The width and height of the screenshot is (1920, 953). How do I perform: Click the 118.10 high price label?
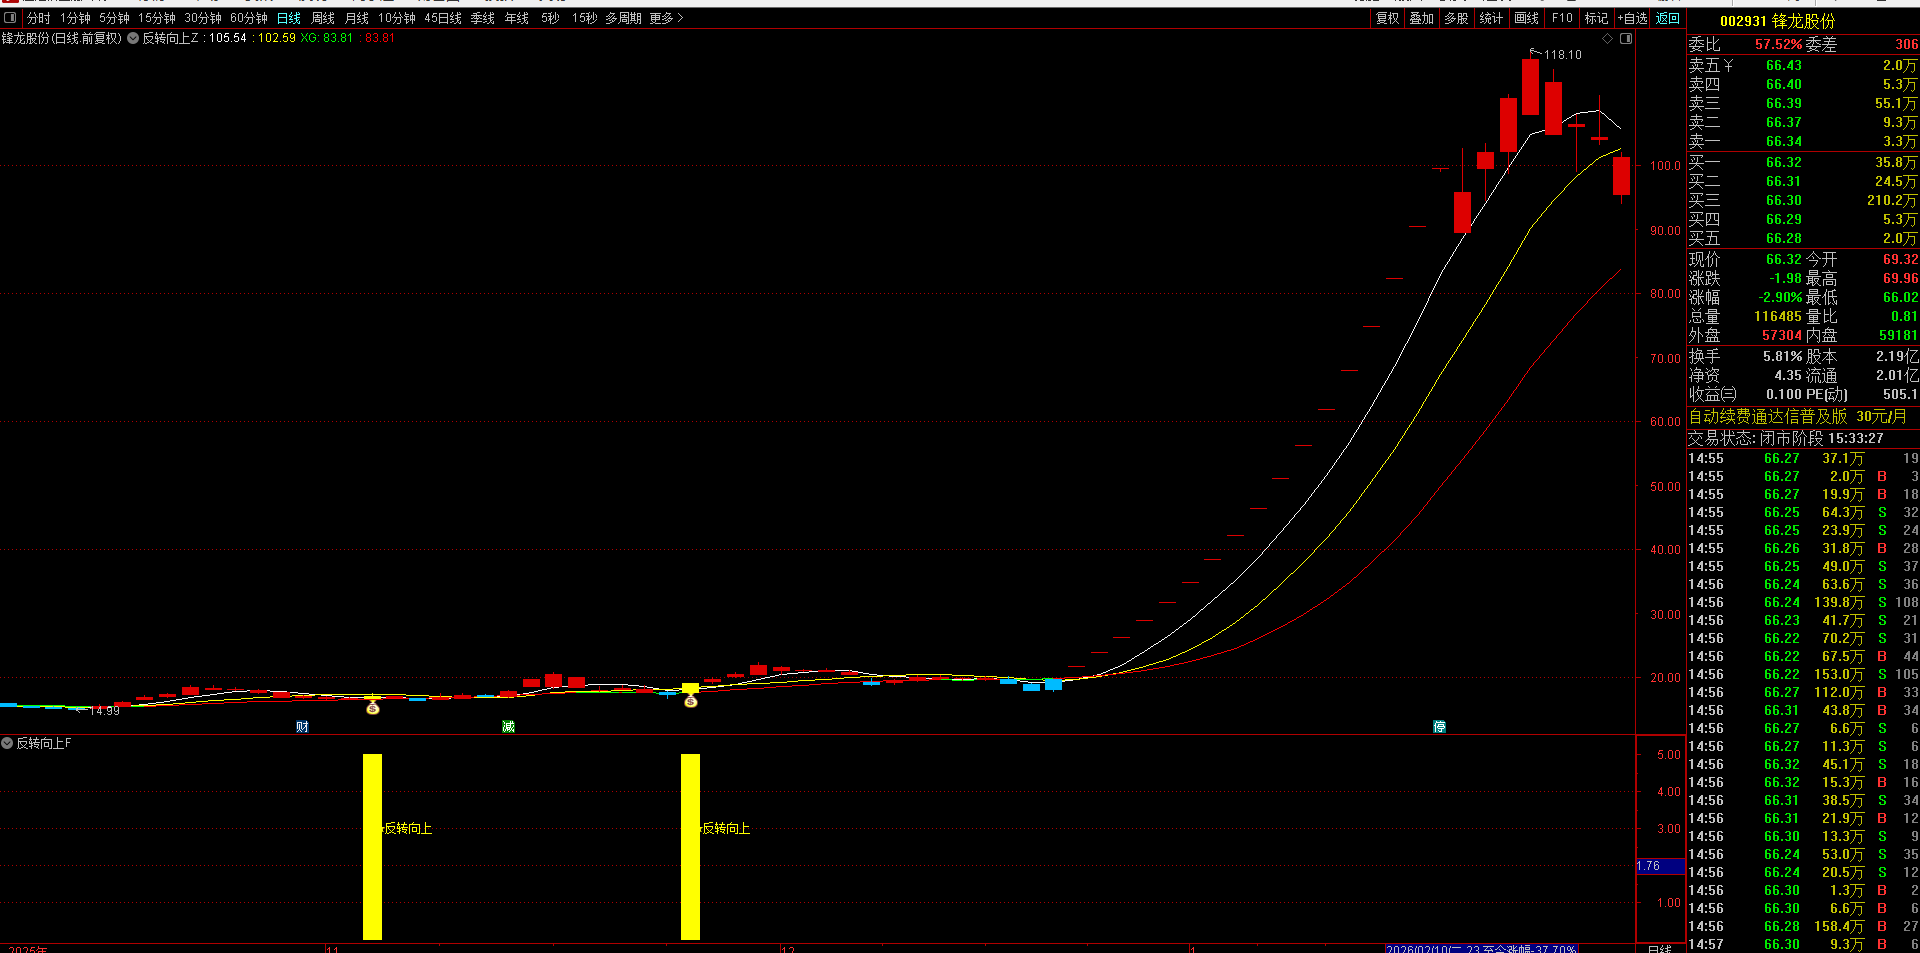click(1563, 55)
